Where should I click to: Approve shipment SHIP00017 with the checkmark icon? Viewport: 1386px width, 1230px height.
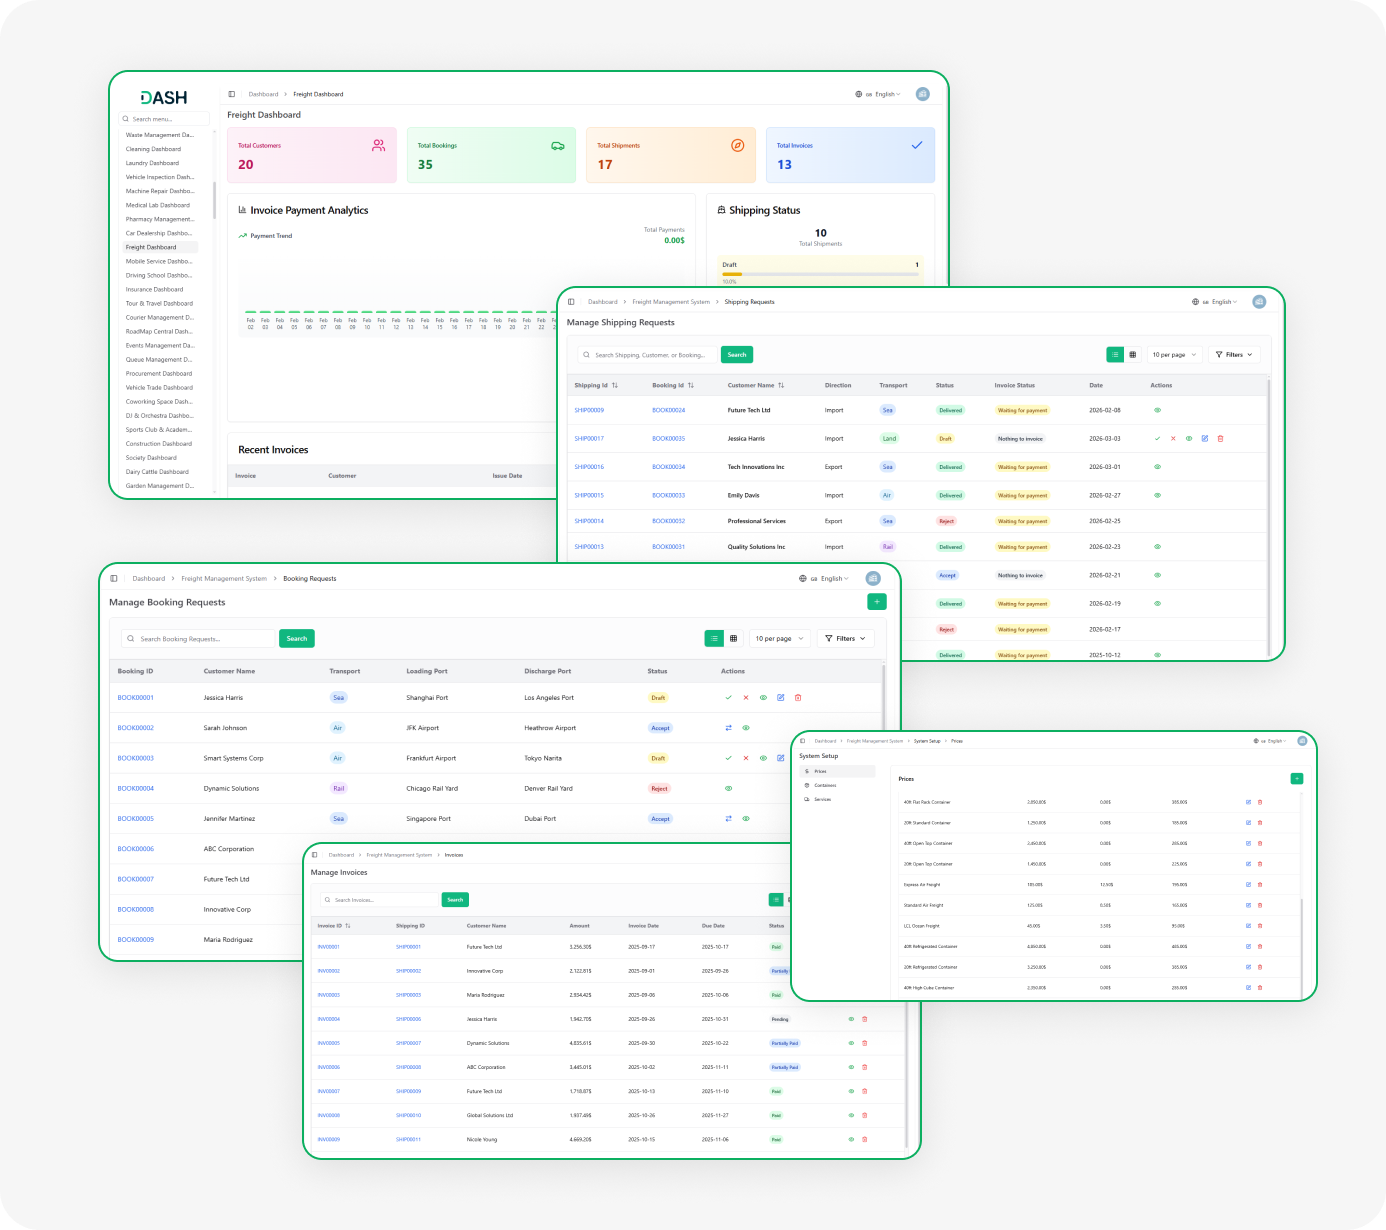pos(1158,438)
